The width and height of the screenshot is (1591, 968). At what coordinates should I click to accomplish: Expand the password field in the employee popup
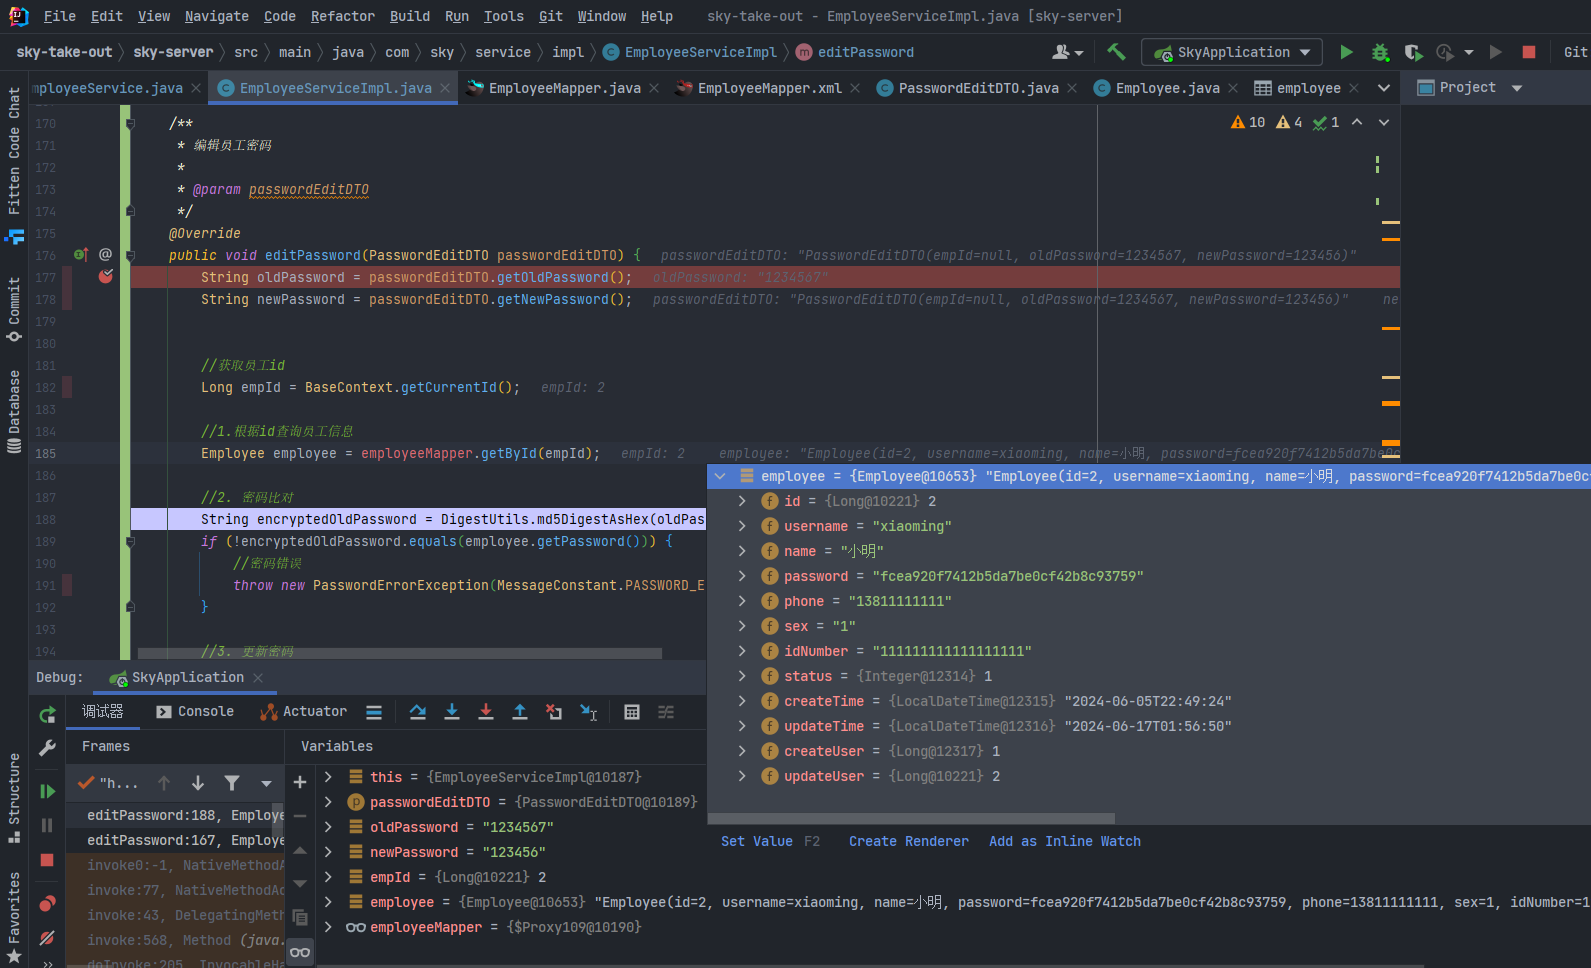(742, 576)
